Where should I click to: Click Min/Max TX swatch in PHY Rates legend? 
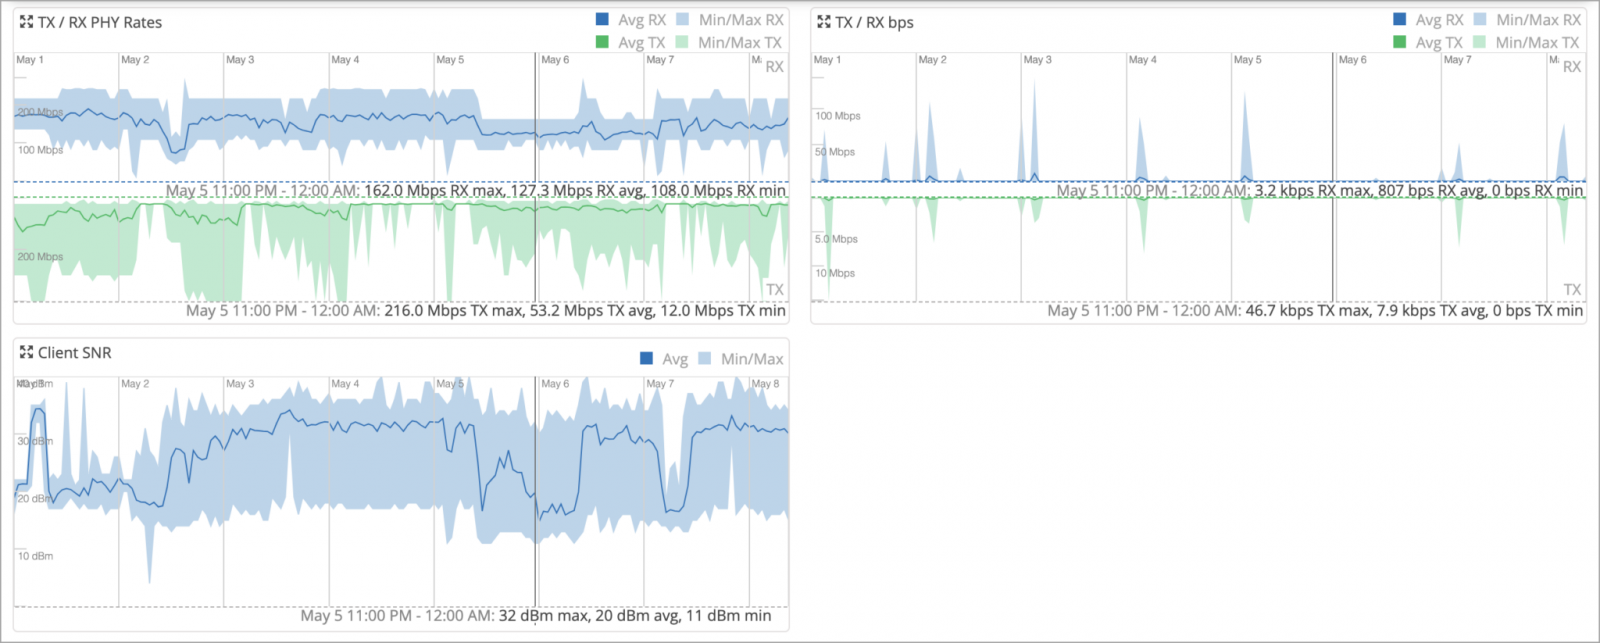tap(682, 42)
